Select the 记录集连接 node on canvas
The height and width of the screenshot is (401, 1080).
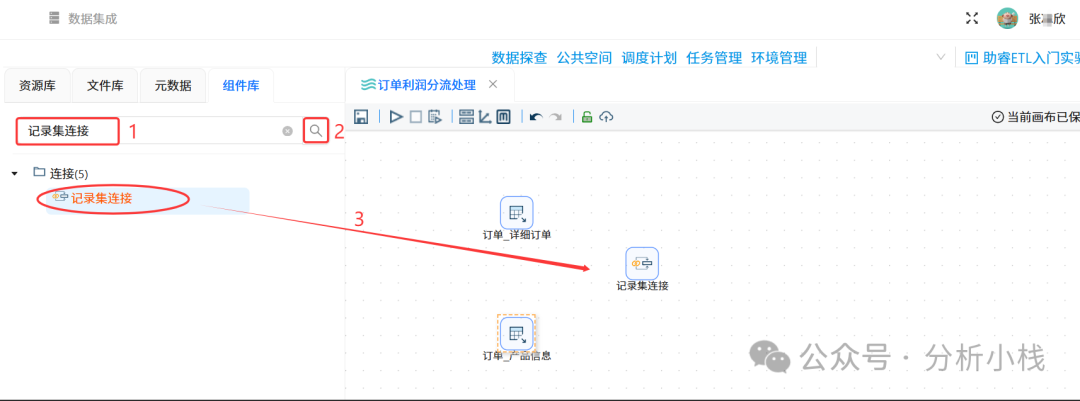(x=642, y=264)
